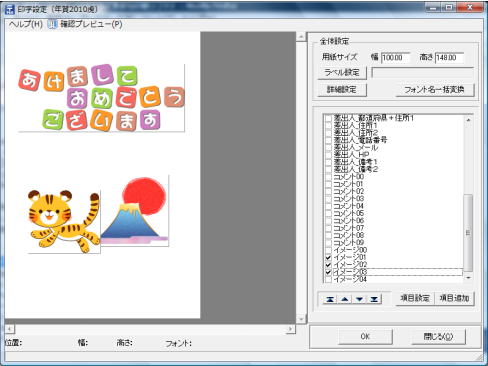Screen dimensions: 488x366
Task: Click the item list scroll-up arrow
Action: tap(468, 120)
